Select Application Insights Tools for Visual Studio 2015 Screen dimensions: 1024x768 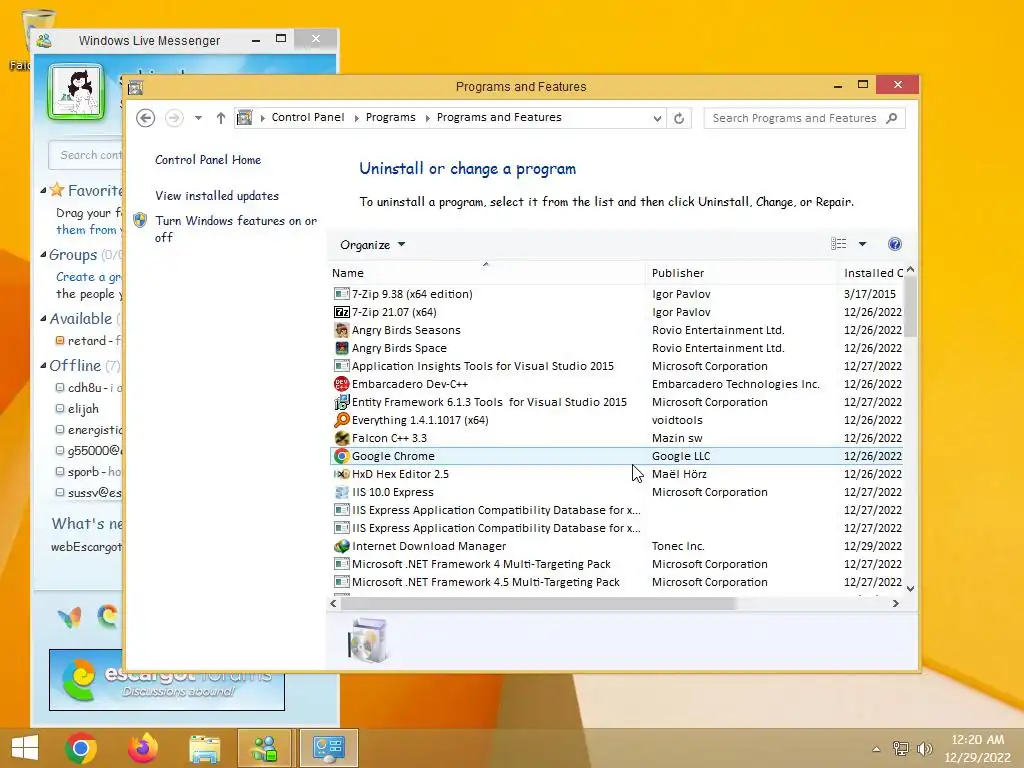pyautogui.click(x=616, y=366)
